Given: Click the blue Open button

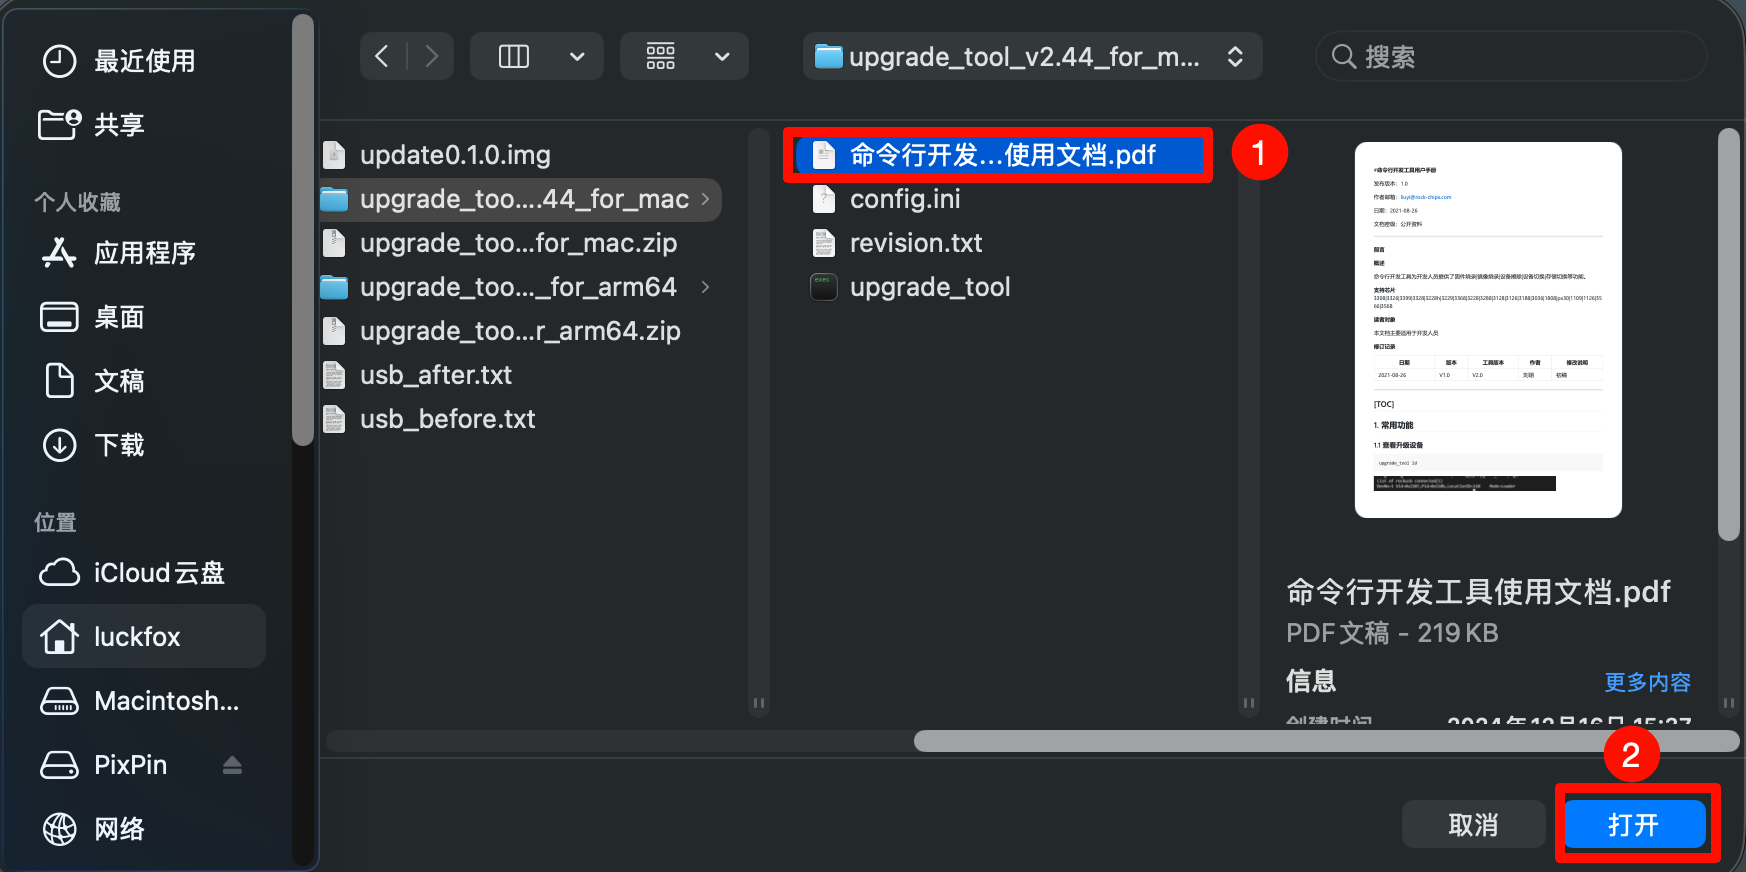Looking at the screenshot, I should [1634, 825].
